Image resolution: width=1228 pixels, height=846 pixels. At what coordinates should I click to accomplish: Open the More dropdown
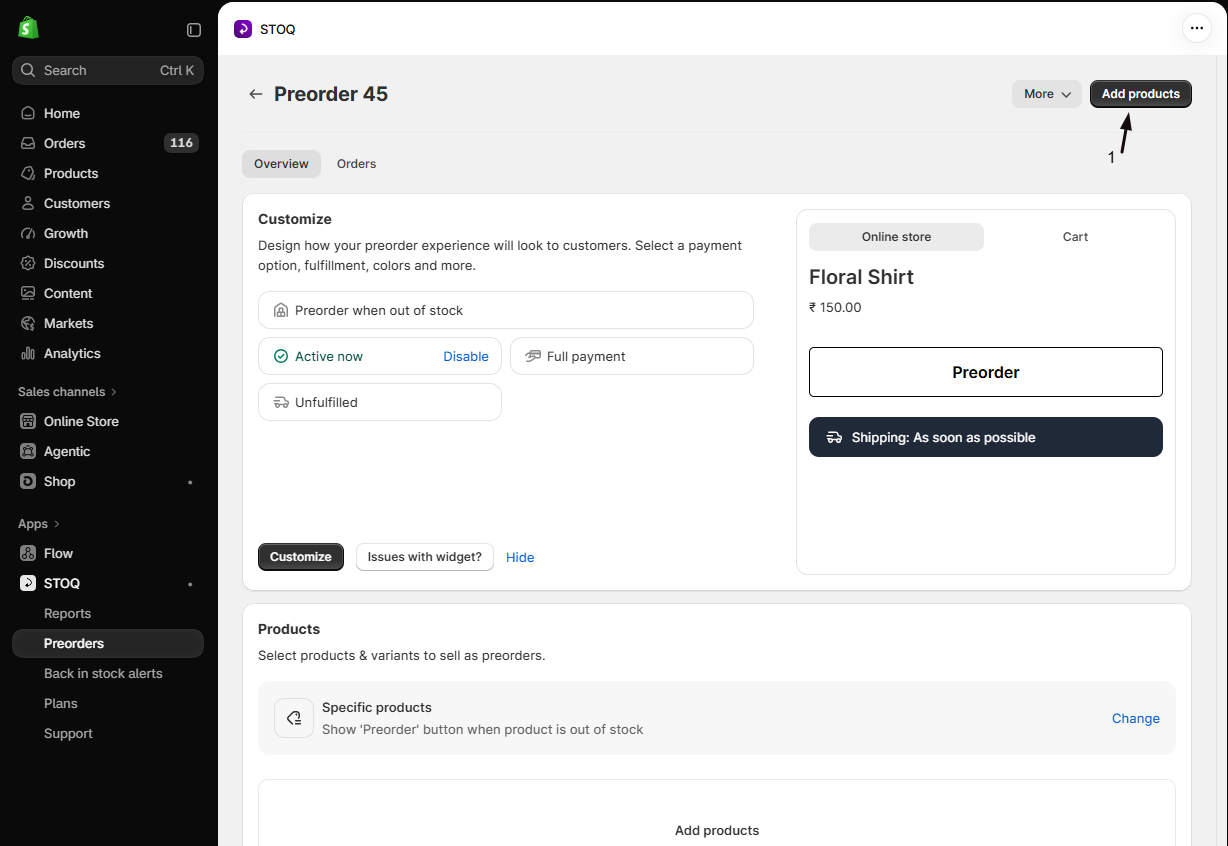tap(1047, 94)
